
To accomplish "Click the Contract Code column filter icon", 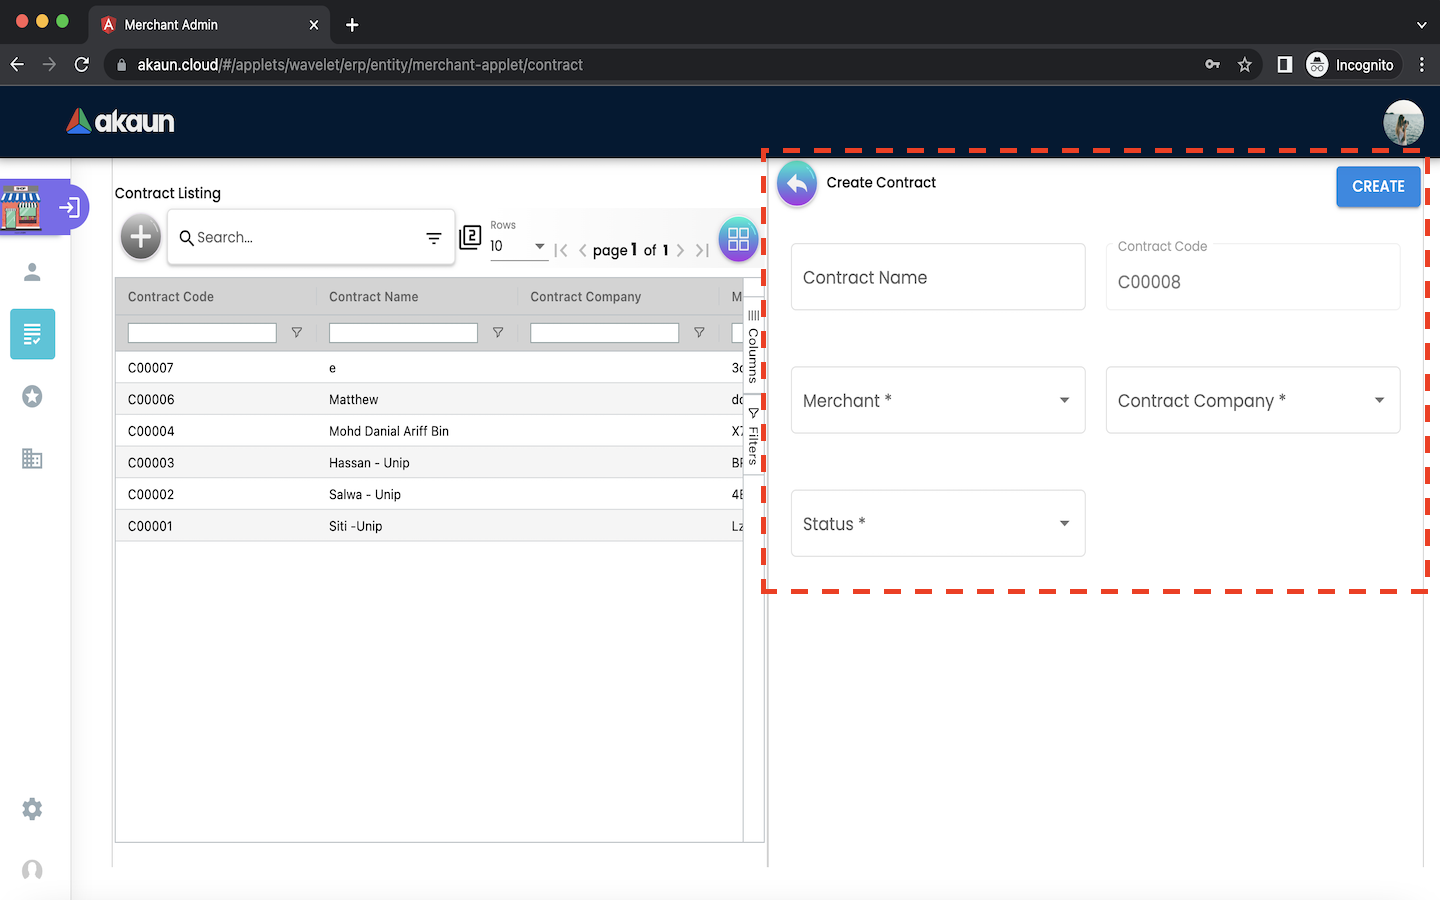I will (x=297, y=333).
